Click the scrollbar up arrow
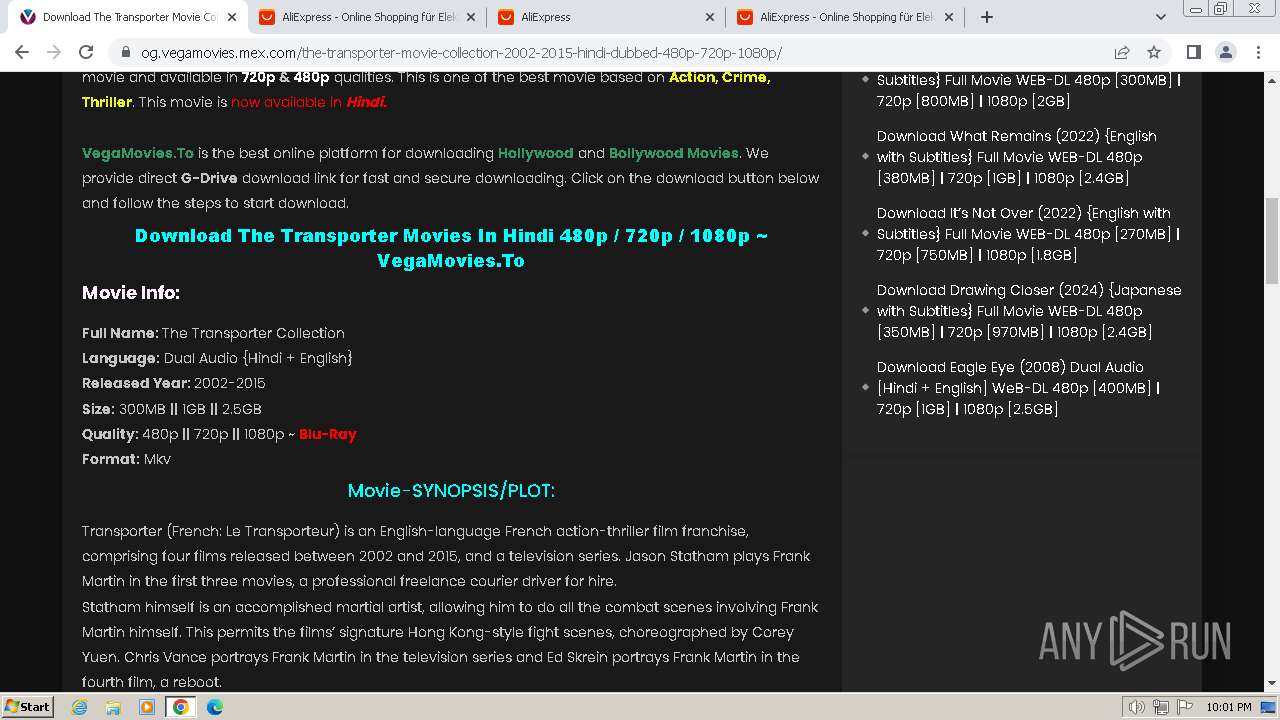Image resolution: width=1280 pixels, height=720 pixels. point(1272,80)
